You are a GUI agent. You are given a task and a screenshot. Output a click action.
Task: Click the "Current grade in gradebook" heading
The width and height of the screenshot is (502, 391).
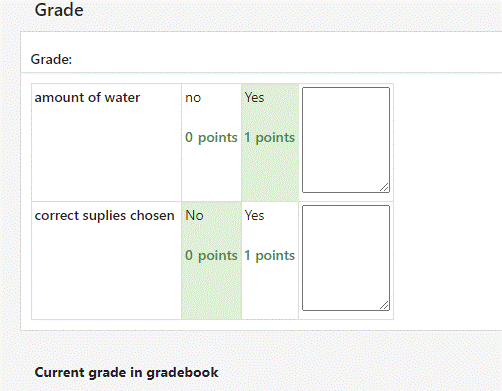pos(126,372)
